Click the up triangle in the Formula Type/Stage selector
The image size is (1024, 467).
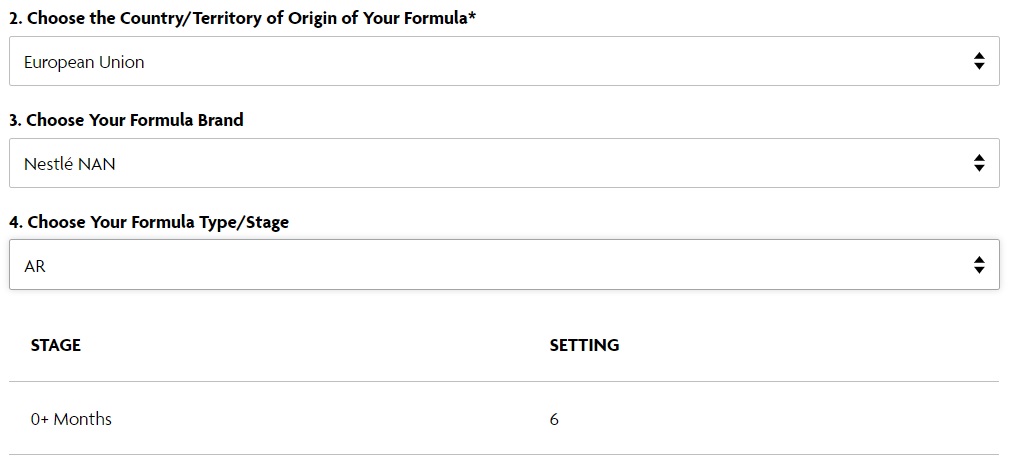[x=979, y=260]
